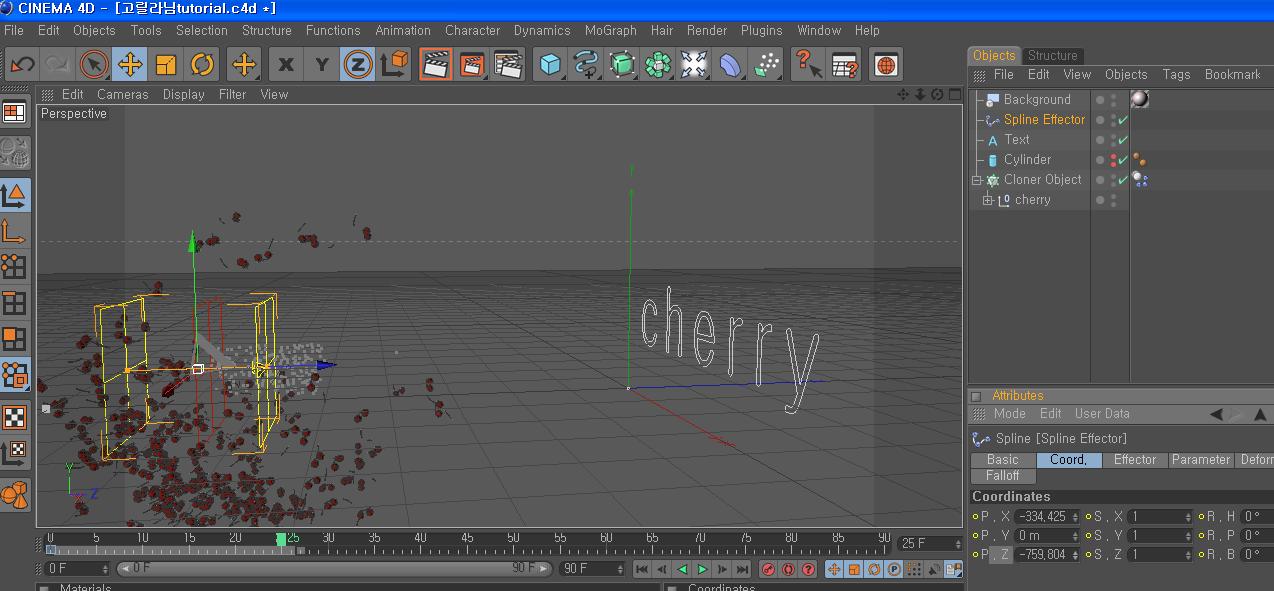The width and height of the screenshot is (1274, 591).
Task: Click the timeline range slider bar
Action: click(334, 568)
